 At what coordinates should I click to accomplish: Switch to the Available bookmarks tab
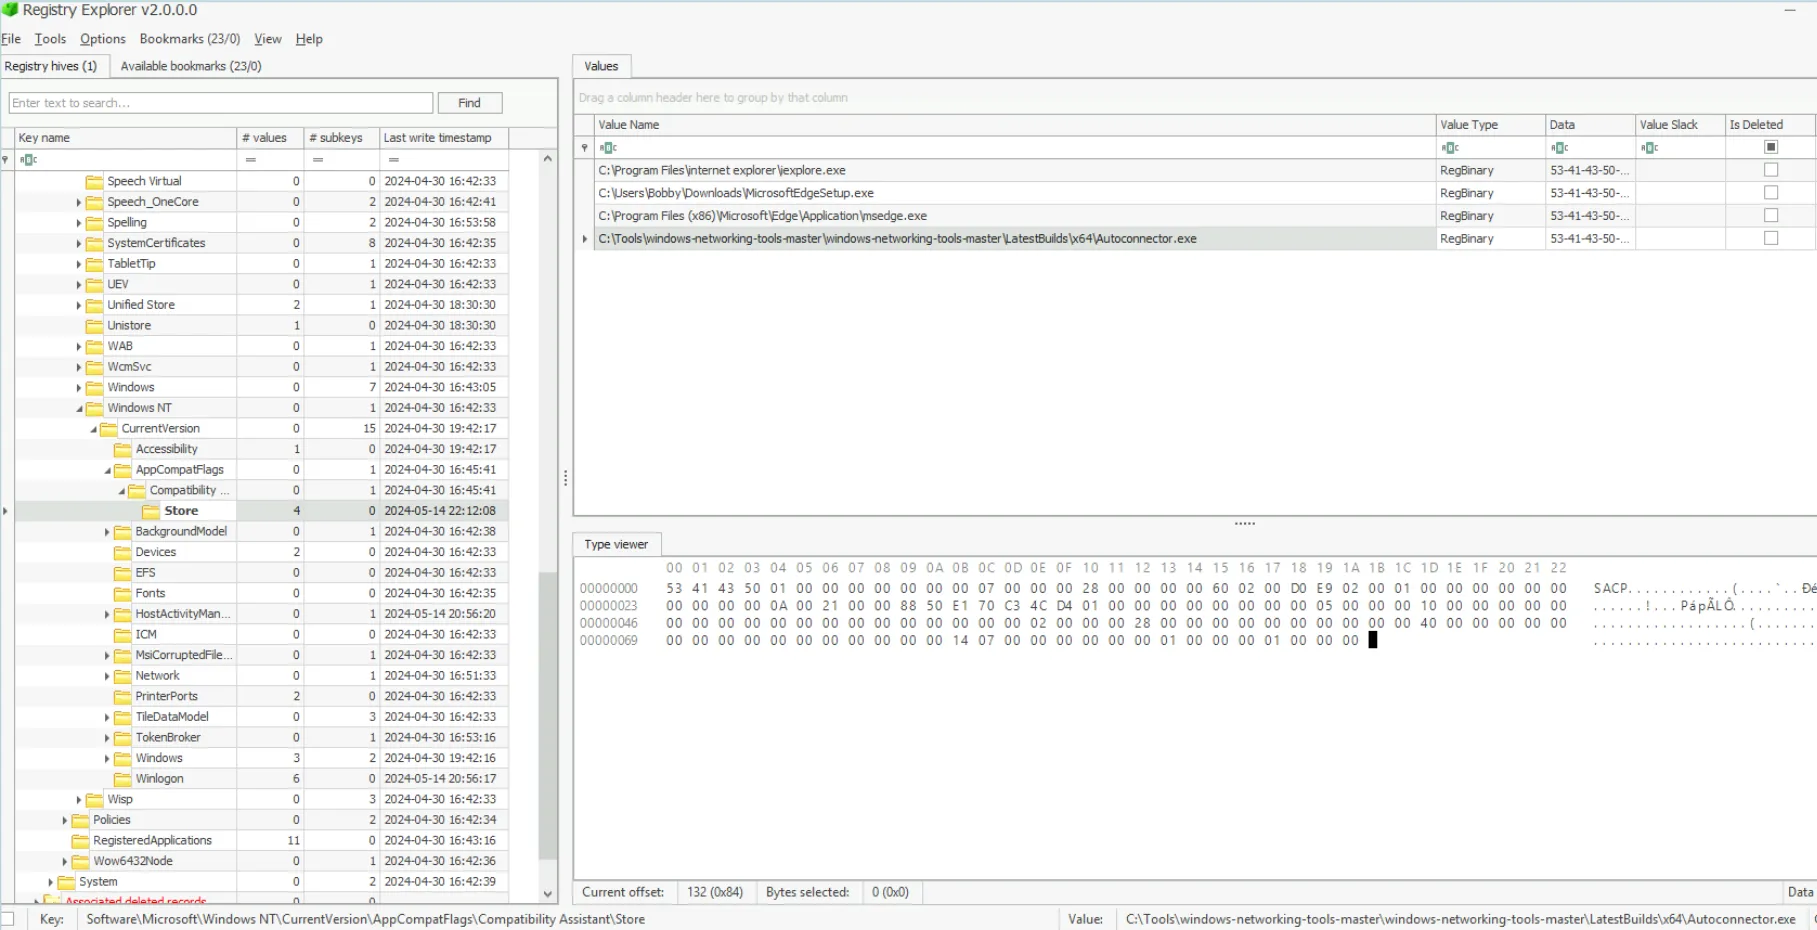pos(189,65)
